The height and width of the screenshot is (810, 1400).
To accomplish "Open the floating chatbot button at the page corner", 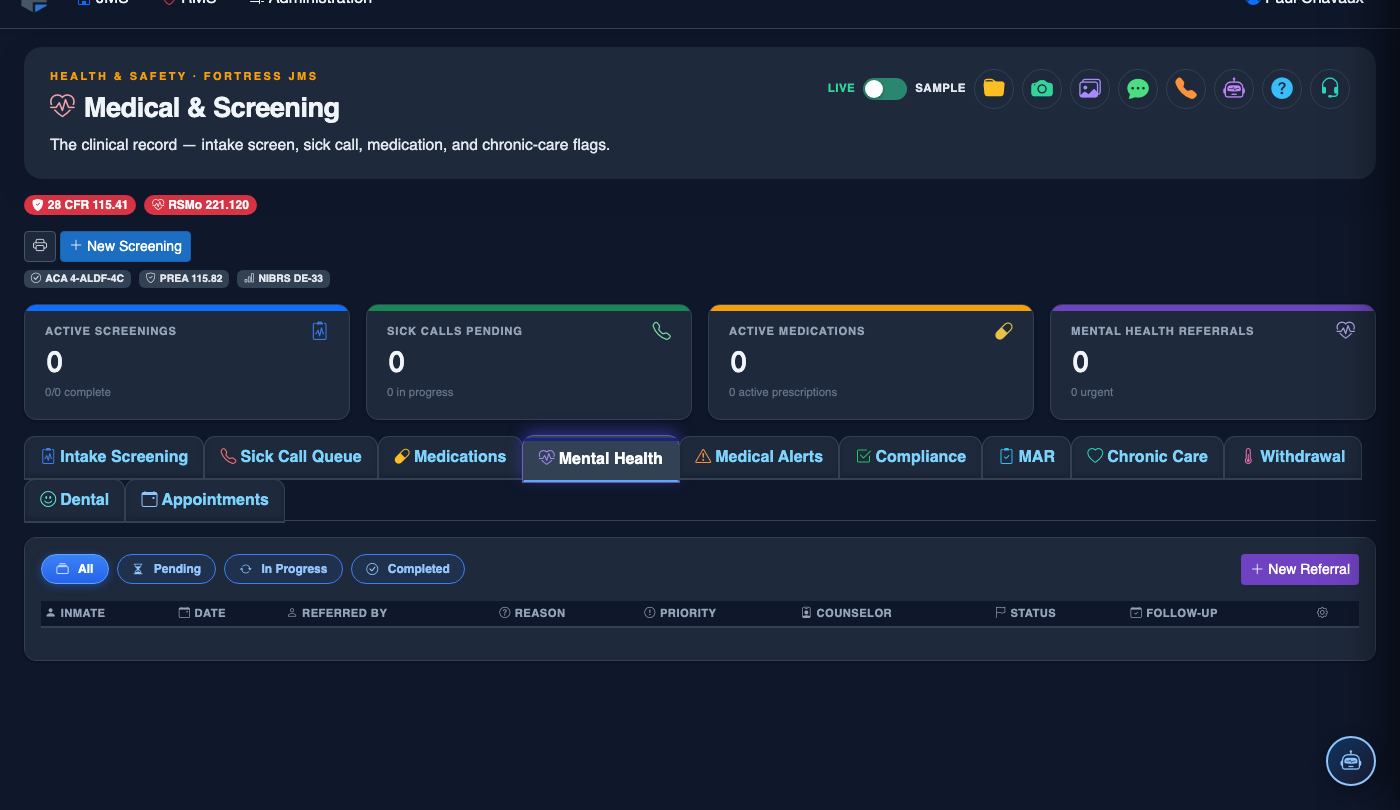I will pyautogui.click(x=1351, y=761).
